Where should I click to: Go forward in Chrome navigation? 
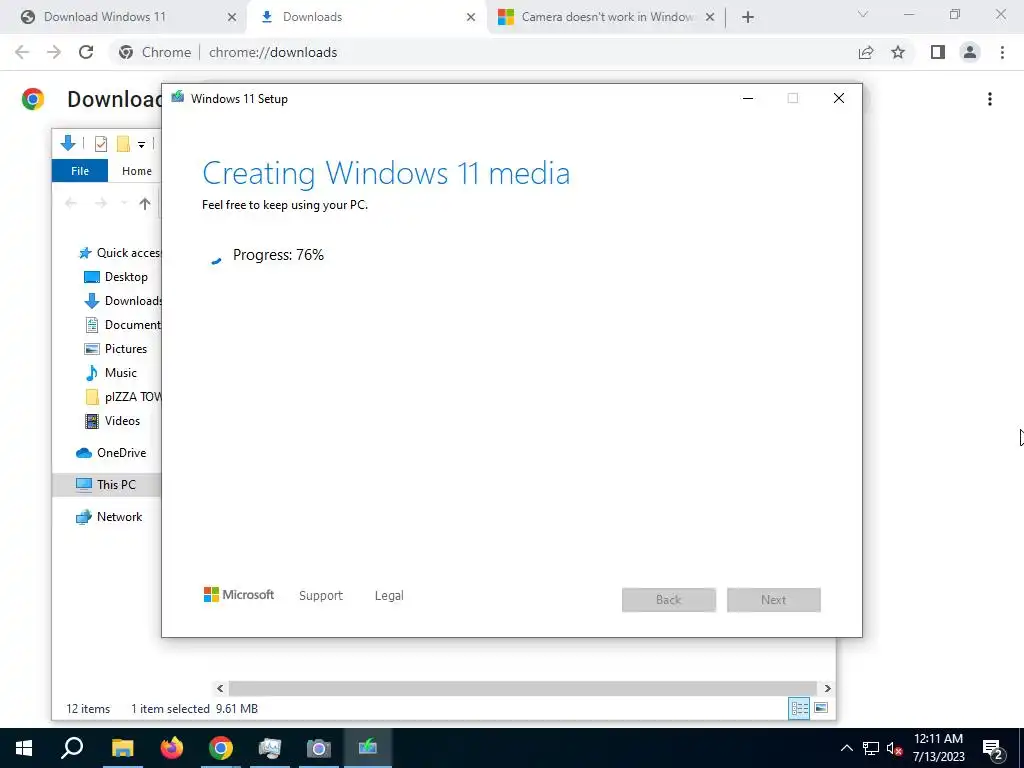click(54, 52)
